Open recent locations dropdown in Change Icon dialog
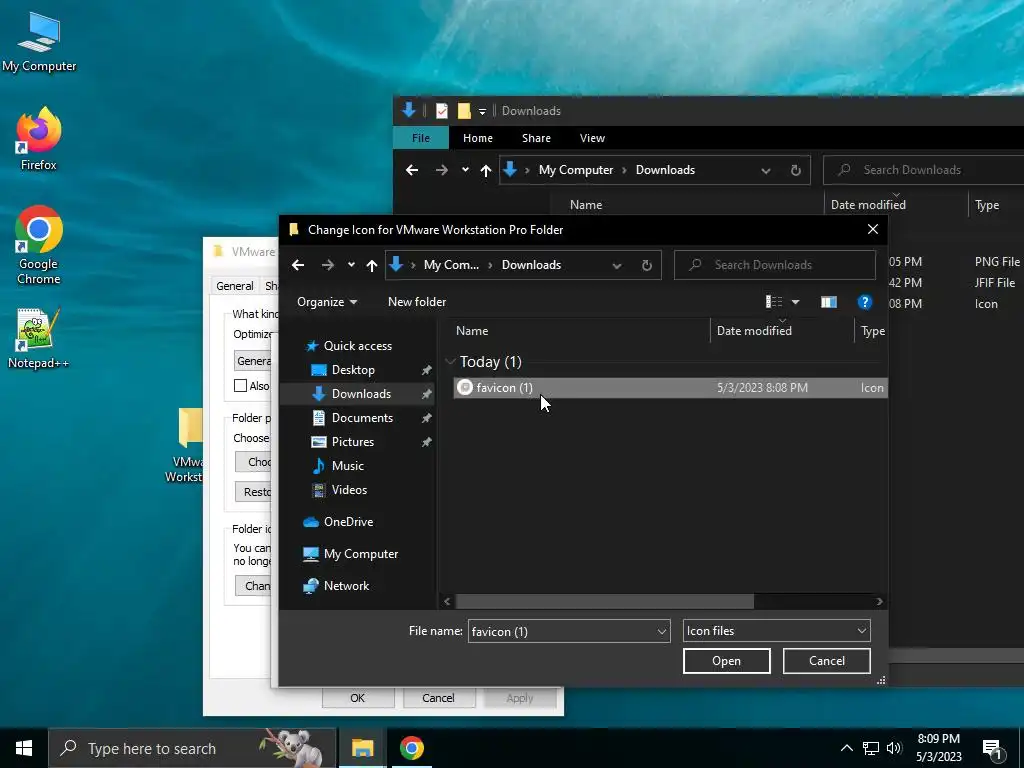Viewport: 1024px width, 768px height. (351, 265)
